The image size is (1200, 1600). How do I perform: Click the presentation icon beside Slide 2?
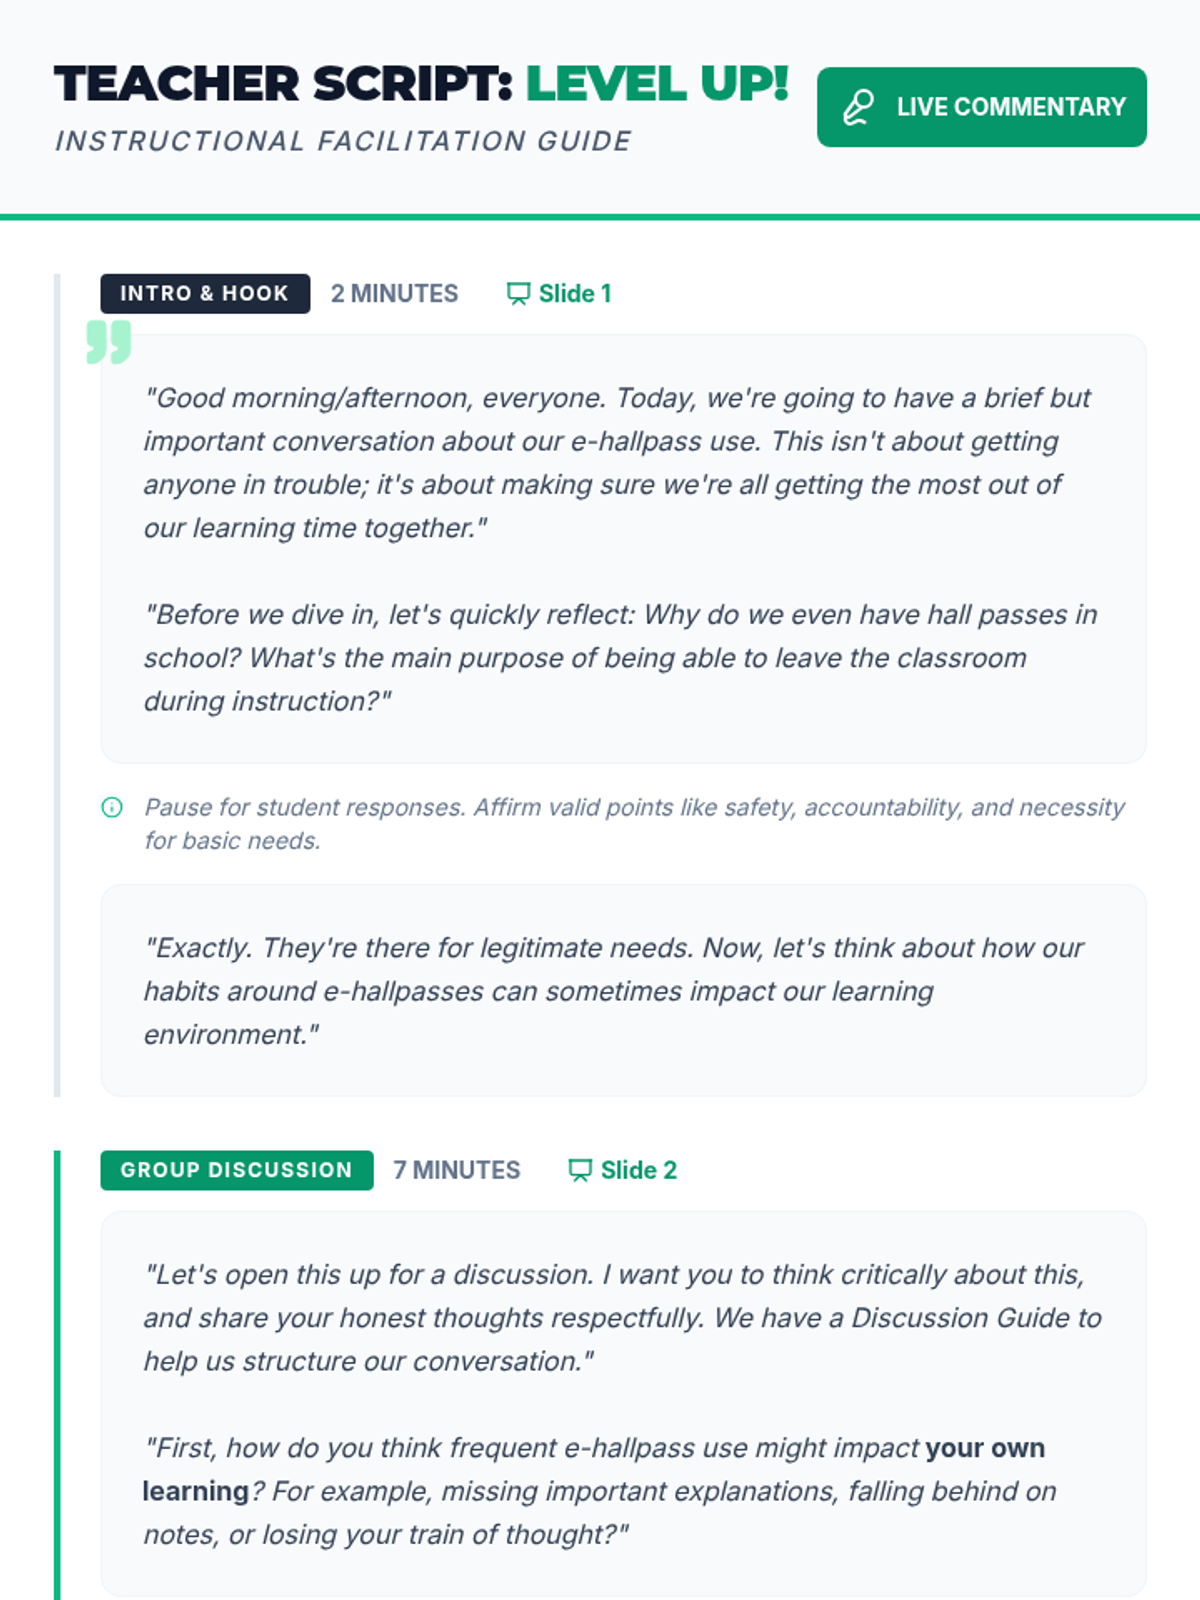(580, 1170)
